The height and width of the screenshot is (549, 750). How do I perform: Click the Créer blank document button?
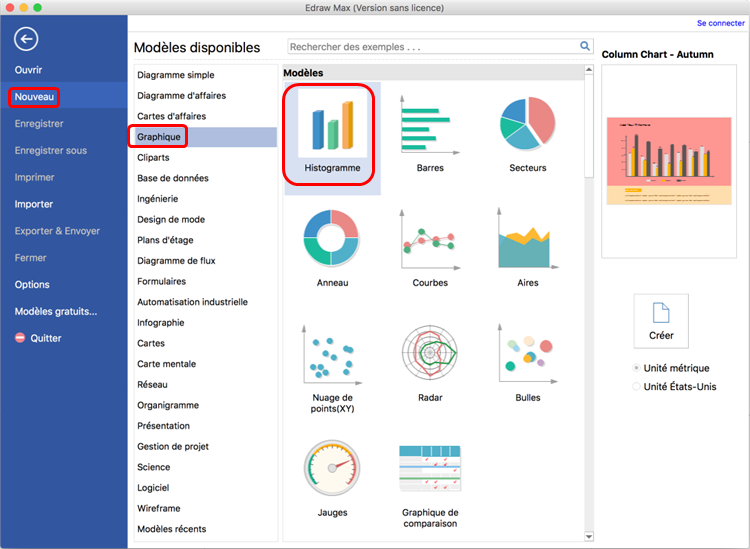tap(661, 321)
